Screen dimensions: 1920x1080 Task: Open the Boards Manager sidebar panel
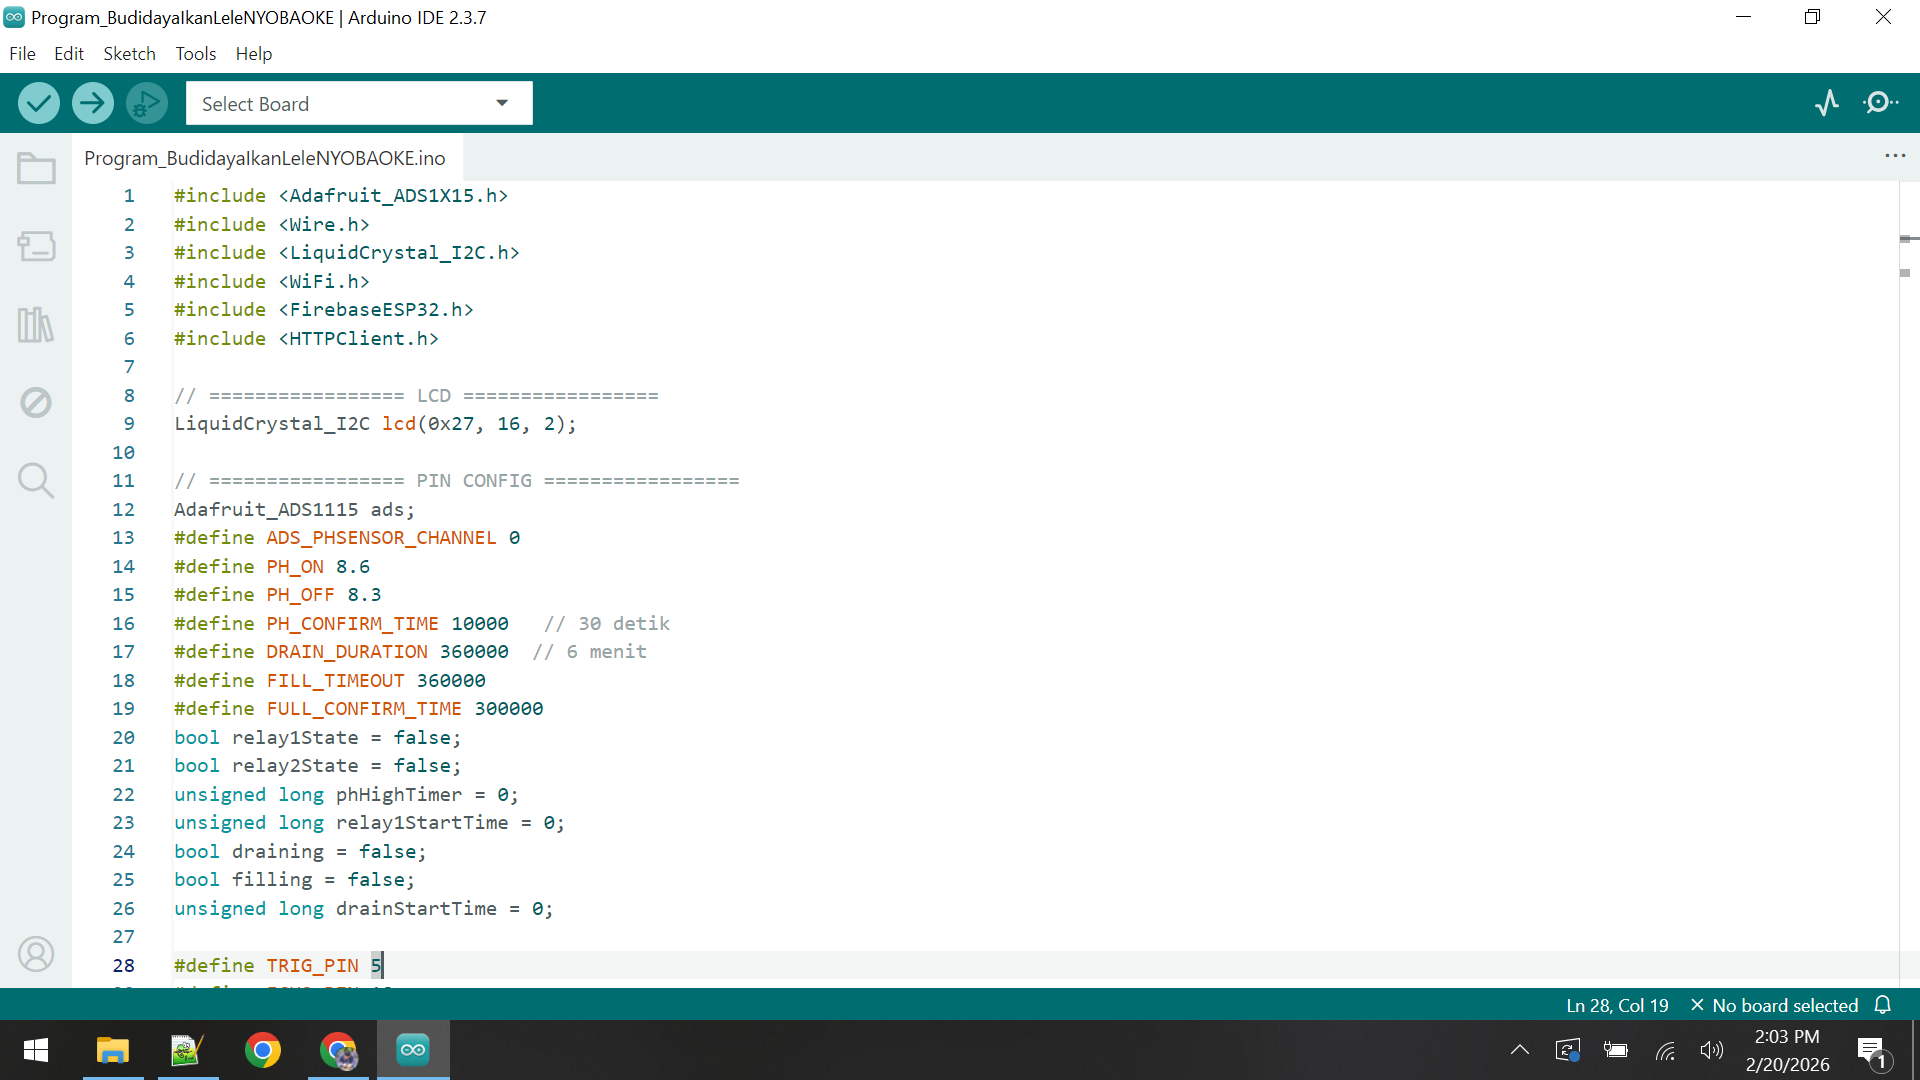(36, 246)
